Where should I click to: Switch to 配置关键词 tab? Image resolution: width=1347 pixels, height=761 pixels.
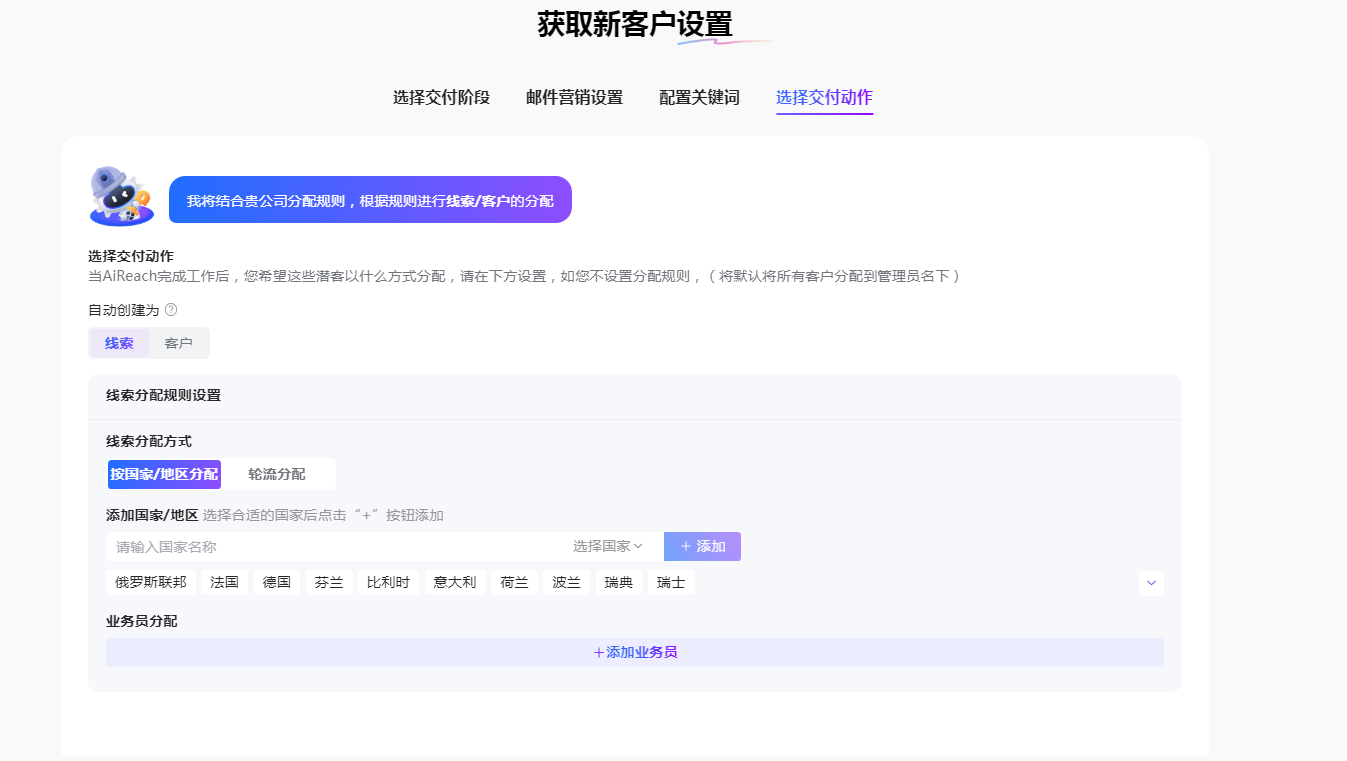click(699, 97)
